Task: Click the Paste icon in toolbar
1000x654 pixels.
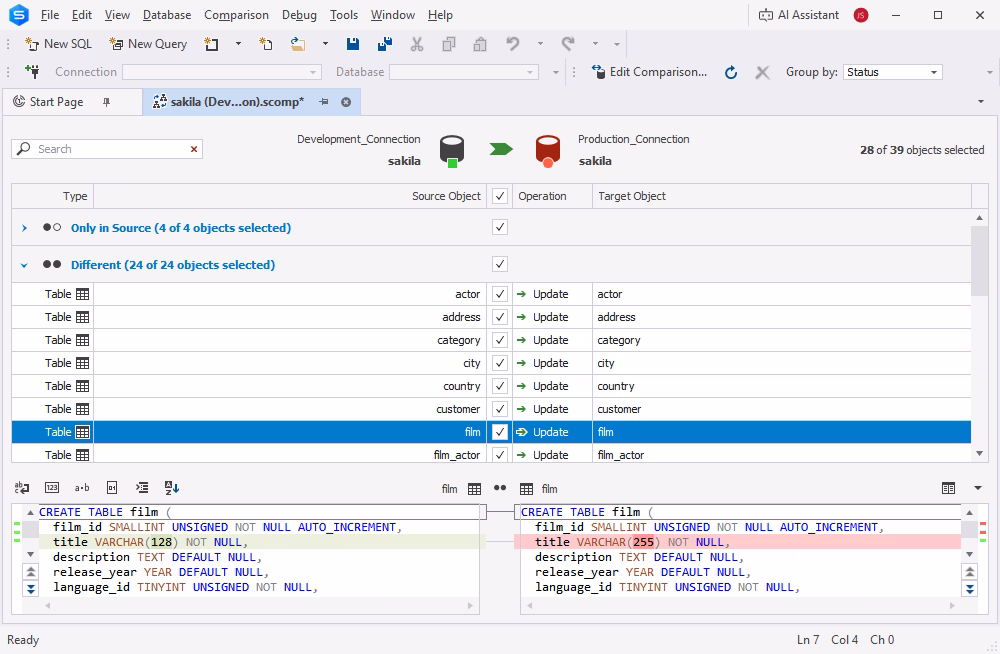Action: point(480,44)
